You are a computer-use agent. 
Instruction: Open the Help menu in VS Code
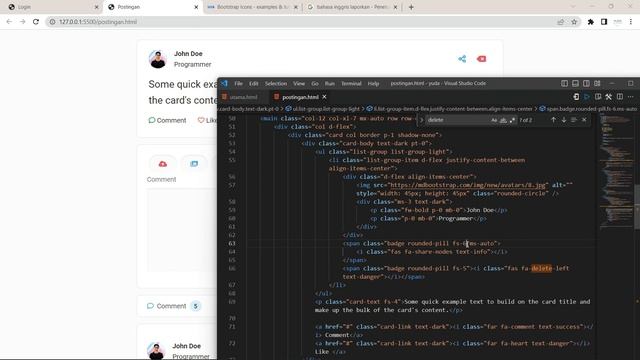[373, 83]
